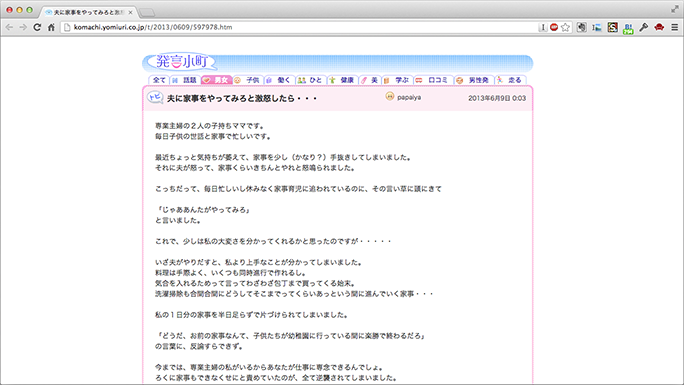Viewport: 684px width, 385px height.
Task: Open the Hatena bookmark B! extension
Action: pyautogui.click(x=628, y=28)
